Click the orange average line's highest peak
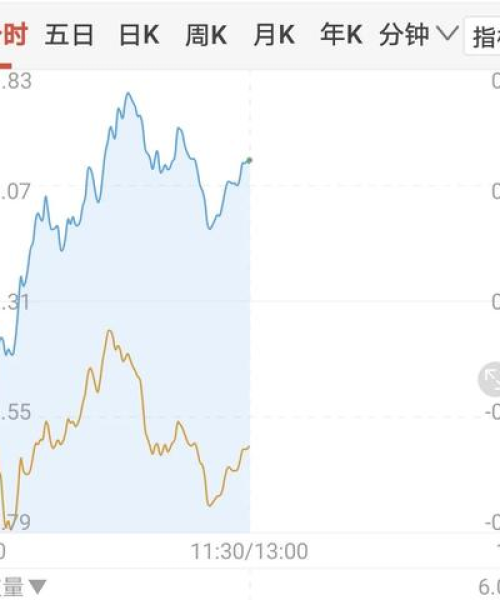 point(110,331)
